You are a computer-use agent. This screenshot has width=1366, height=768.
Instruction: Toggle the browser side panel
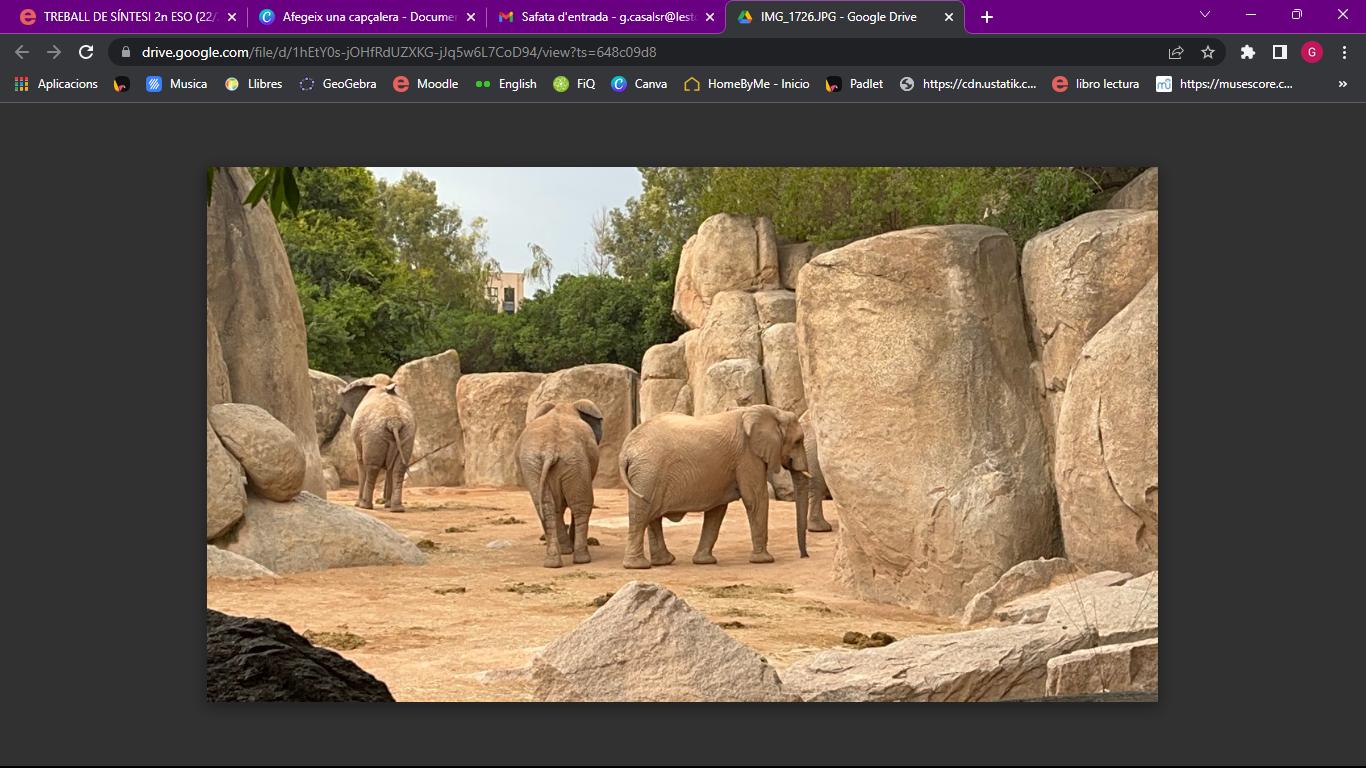pyautogui.click(x=1279, y=52)
